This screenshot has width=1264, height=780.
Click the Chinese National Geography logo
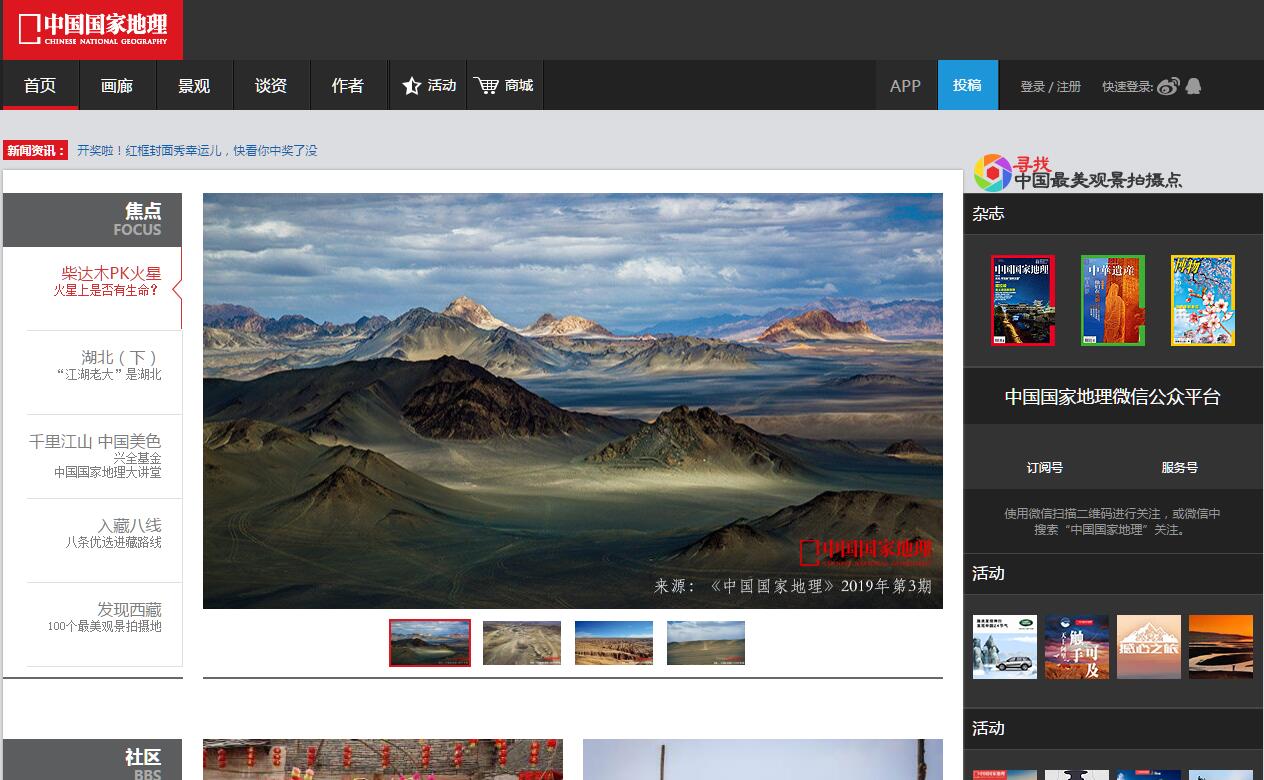tap(93, 29)
